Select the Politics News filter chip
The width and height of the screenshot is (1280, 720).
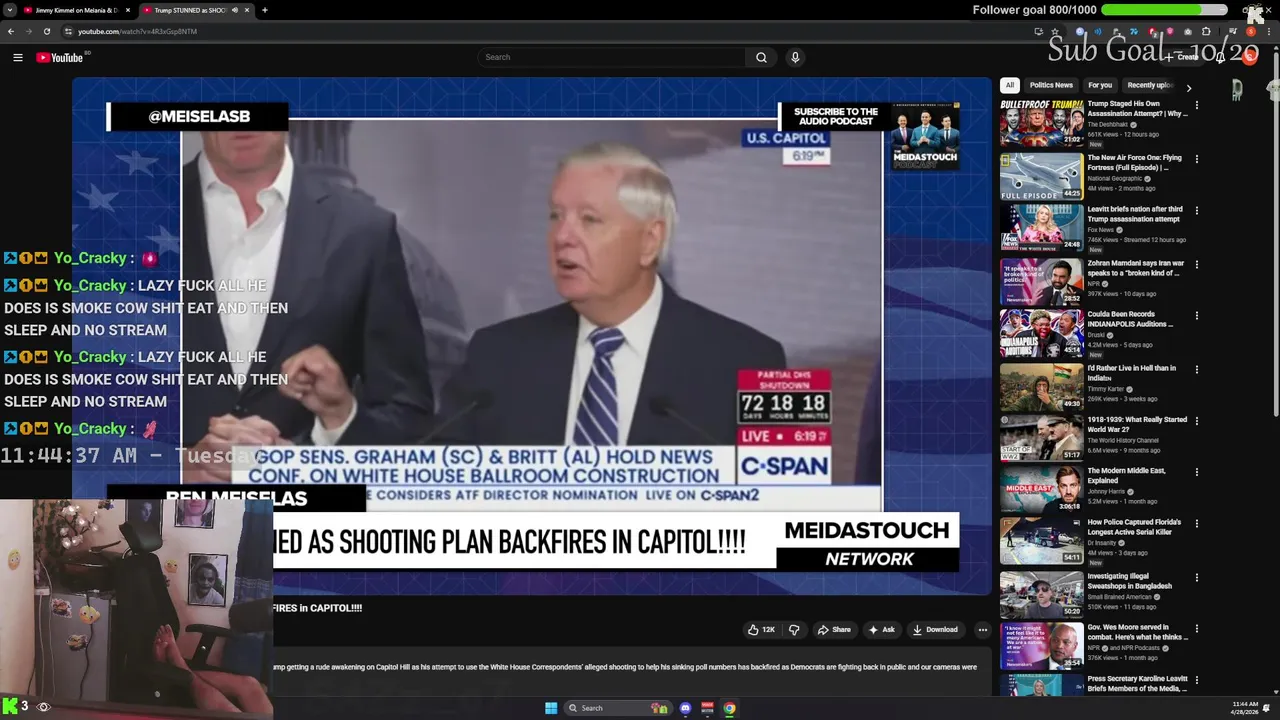(1051, 85)
